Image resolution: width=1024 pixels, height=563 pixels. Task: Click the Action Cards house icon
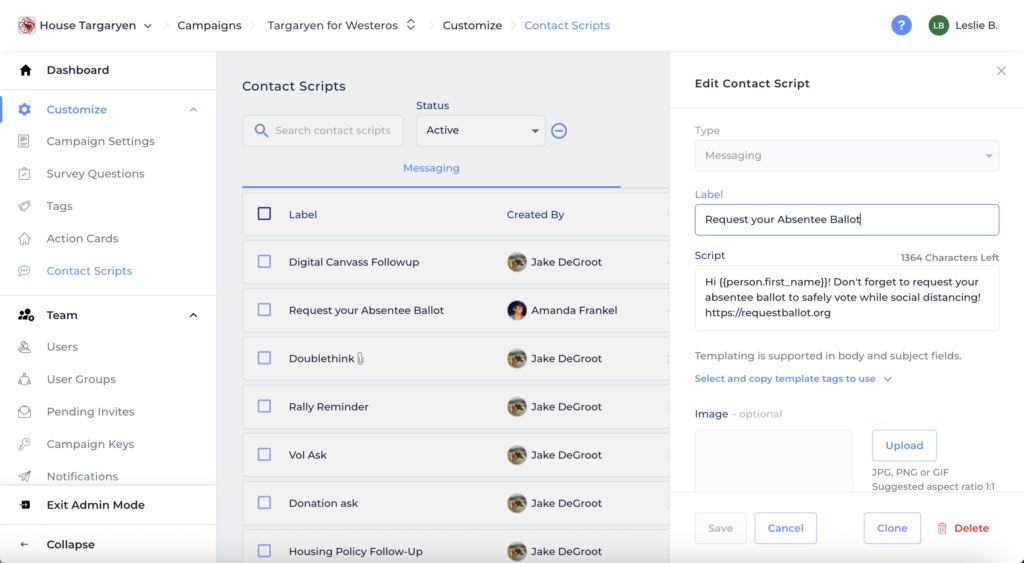point(24,238)
